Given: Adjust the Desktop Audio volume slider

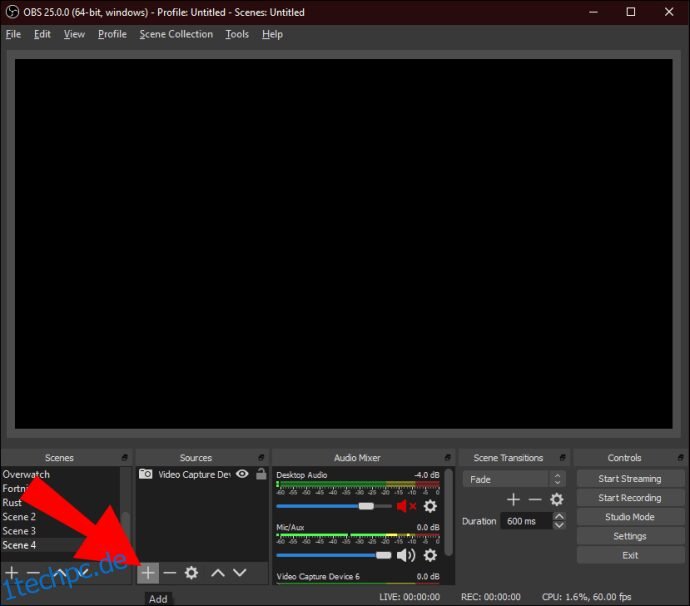Looking at the screenshot, I should 334,506.
